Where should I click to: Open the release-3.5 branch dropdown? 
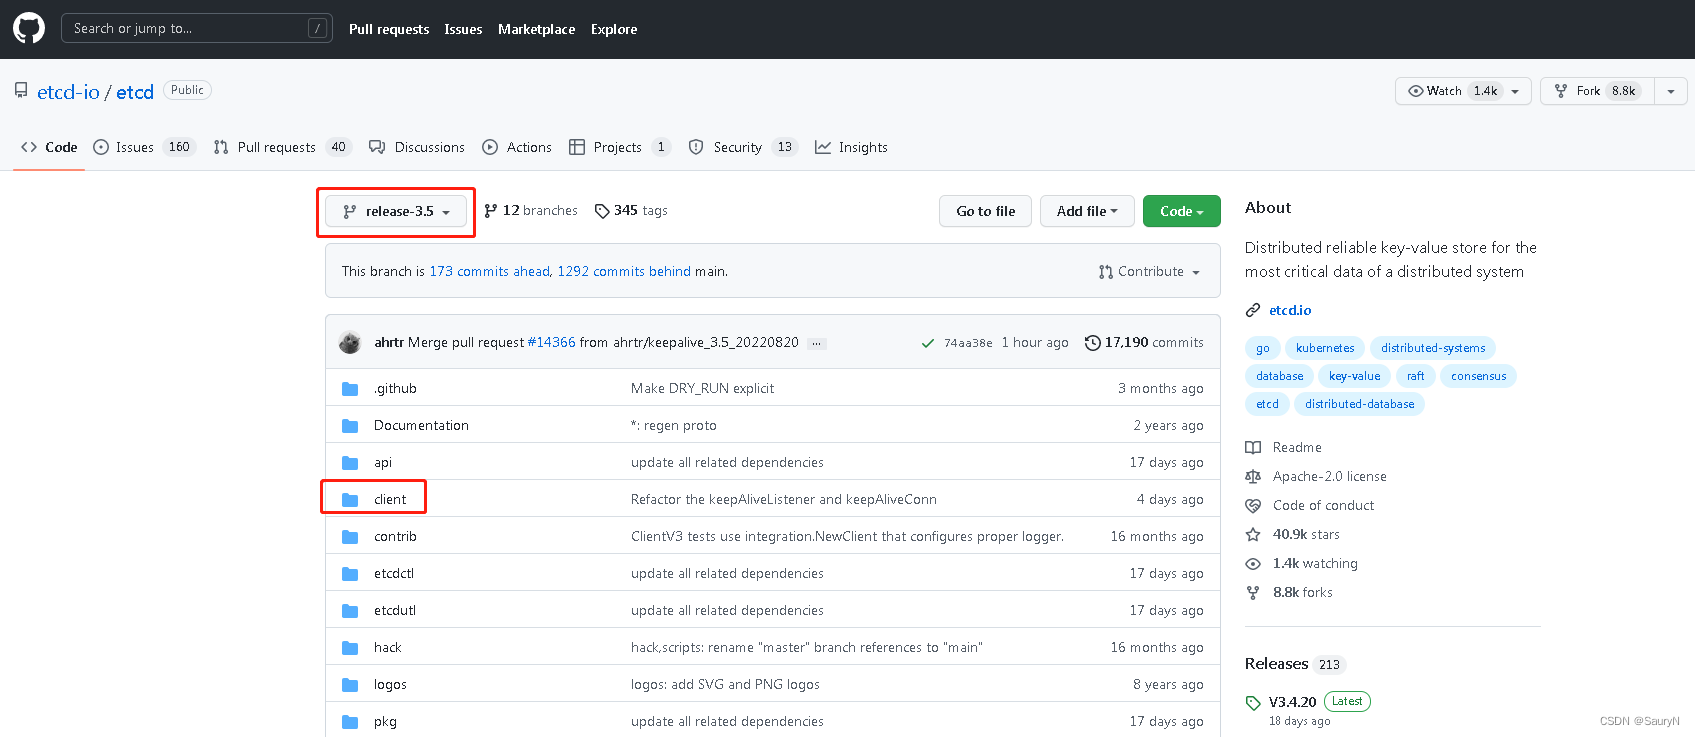click(396, 211)
